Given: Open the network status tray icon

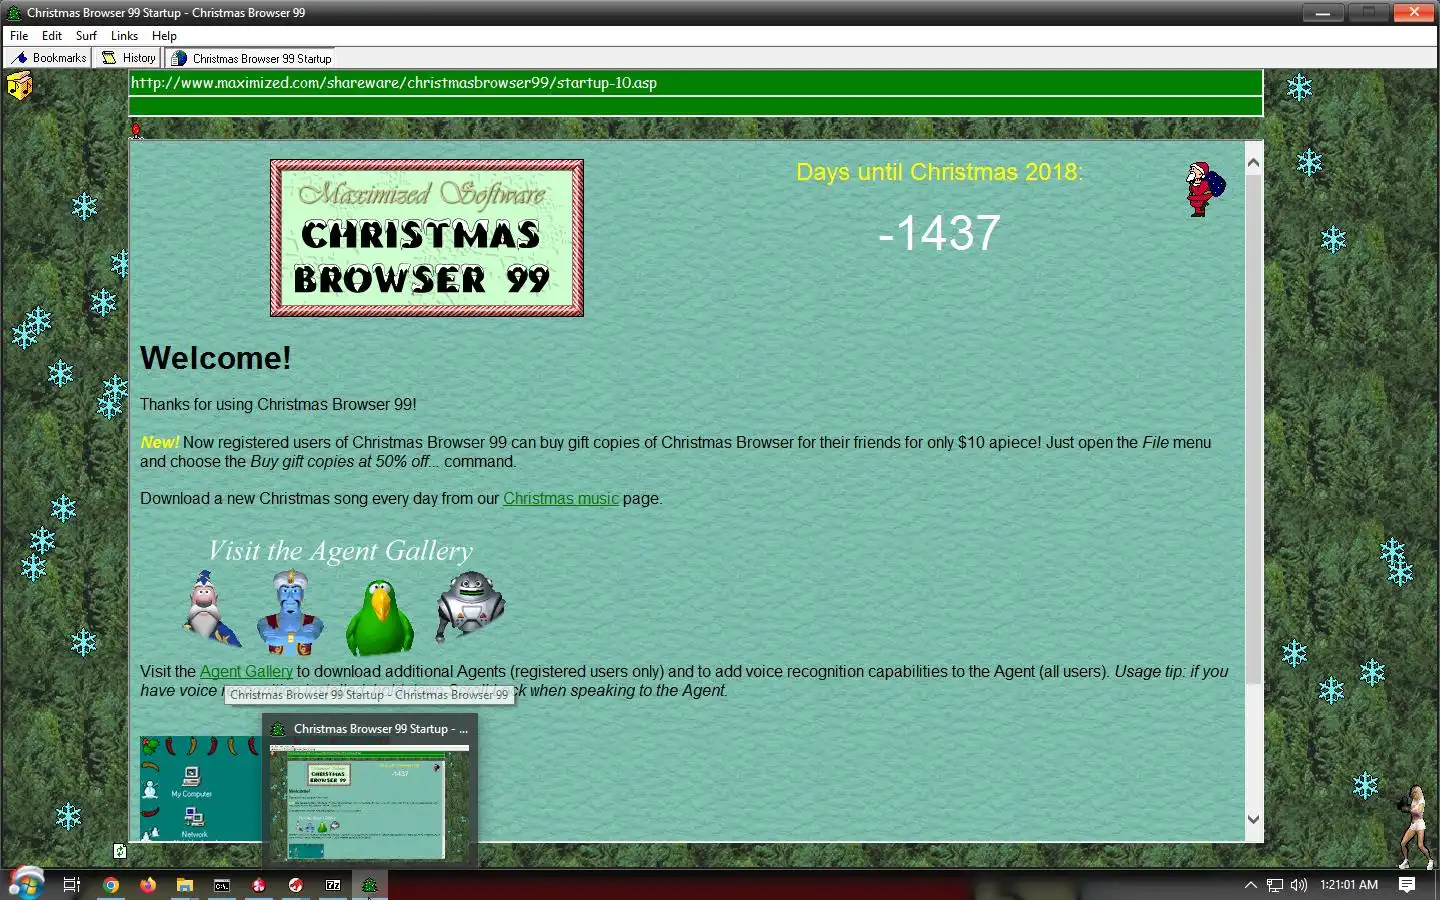Looking at the screenshot, I should (x=1275, y=885).
